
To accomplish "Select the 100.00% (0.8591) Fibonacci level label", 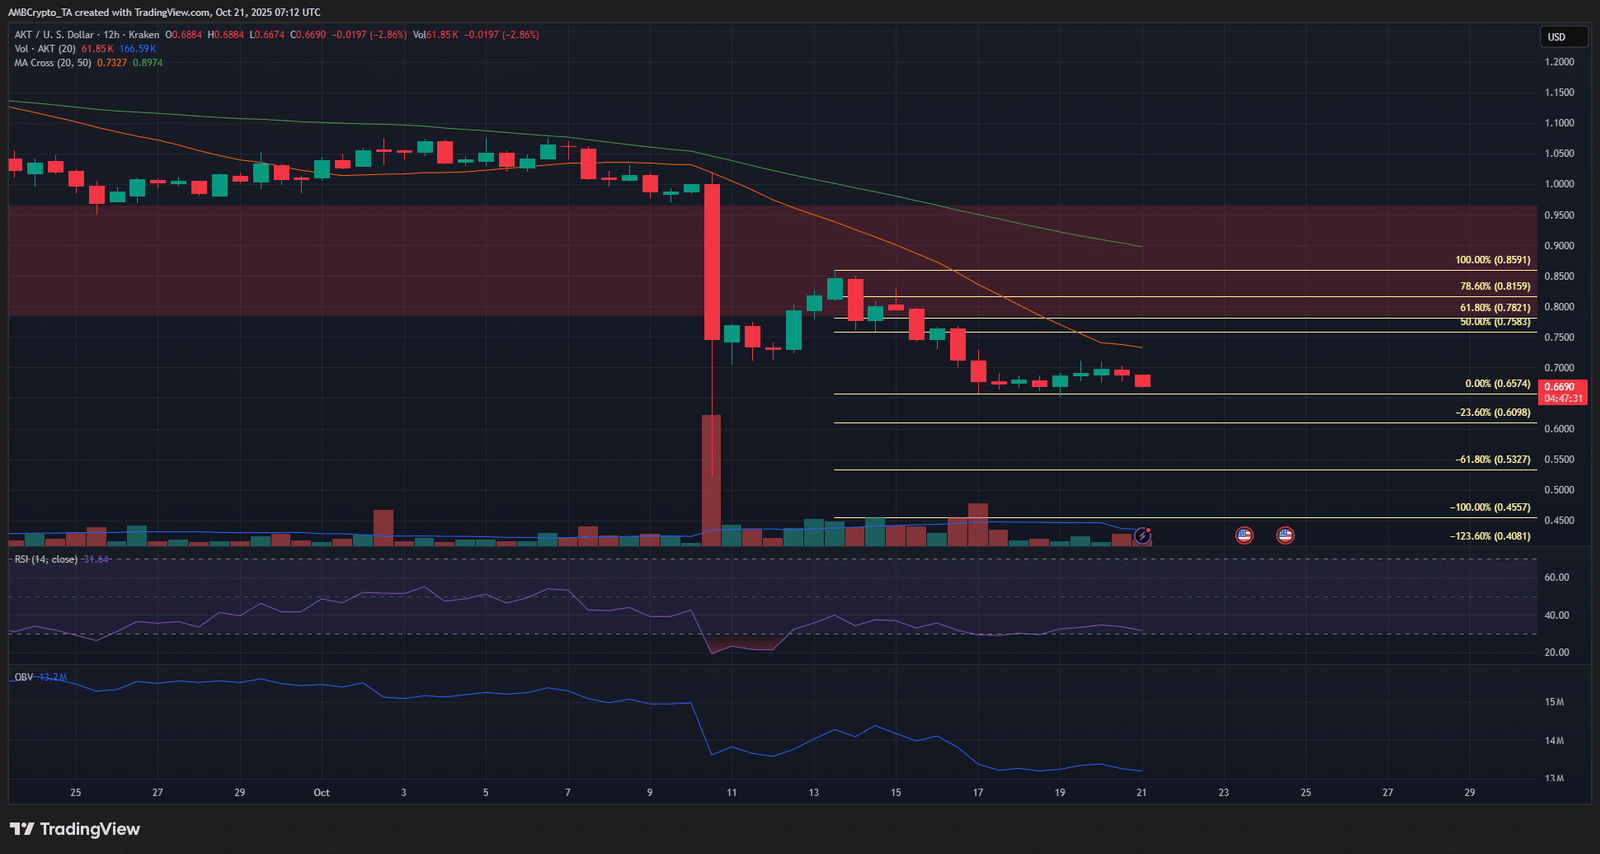I will [1492, 260].
